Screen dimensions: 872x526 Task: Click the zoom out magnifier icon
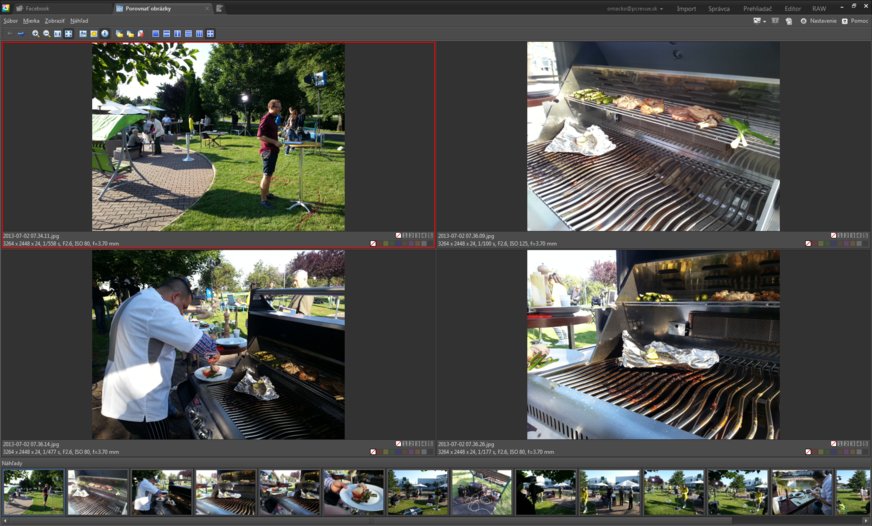pyautogui.click(x=46, y=33)
